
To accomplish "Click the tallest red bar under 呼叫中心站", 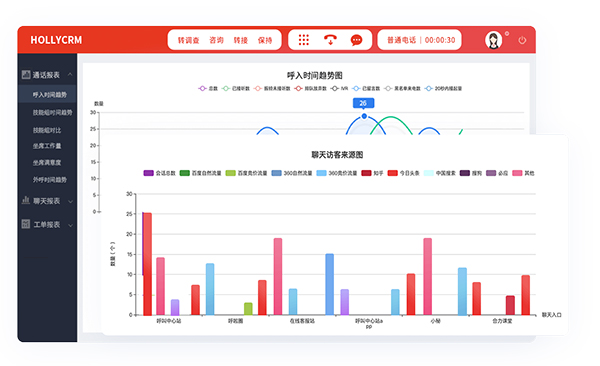I will pos(147,264).
